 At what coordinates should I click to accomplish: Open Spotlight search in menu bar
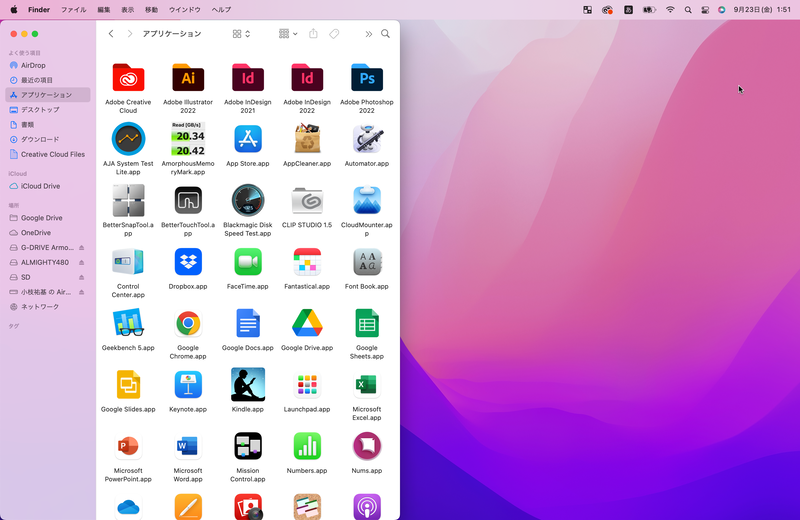(x=688, y=10)
